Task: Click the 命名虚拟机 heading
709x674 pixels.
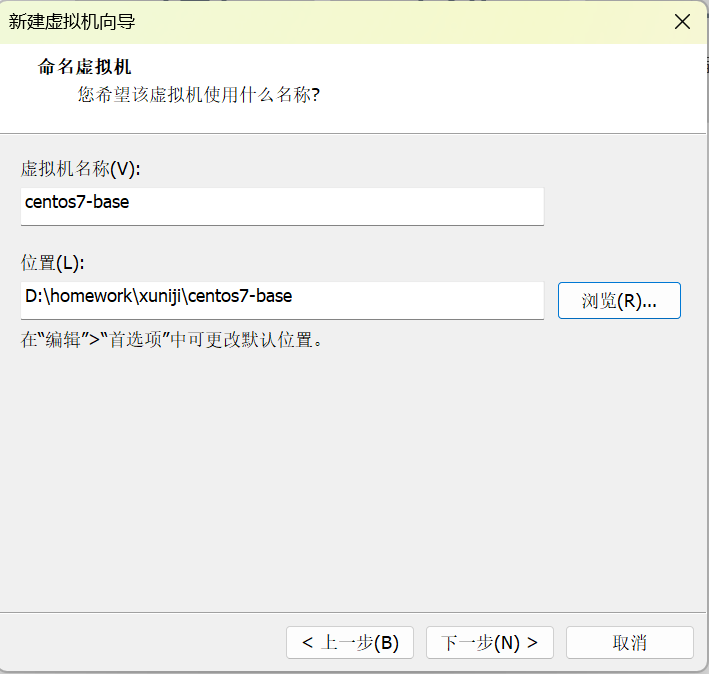Action: point(85,67)
